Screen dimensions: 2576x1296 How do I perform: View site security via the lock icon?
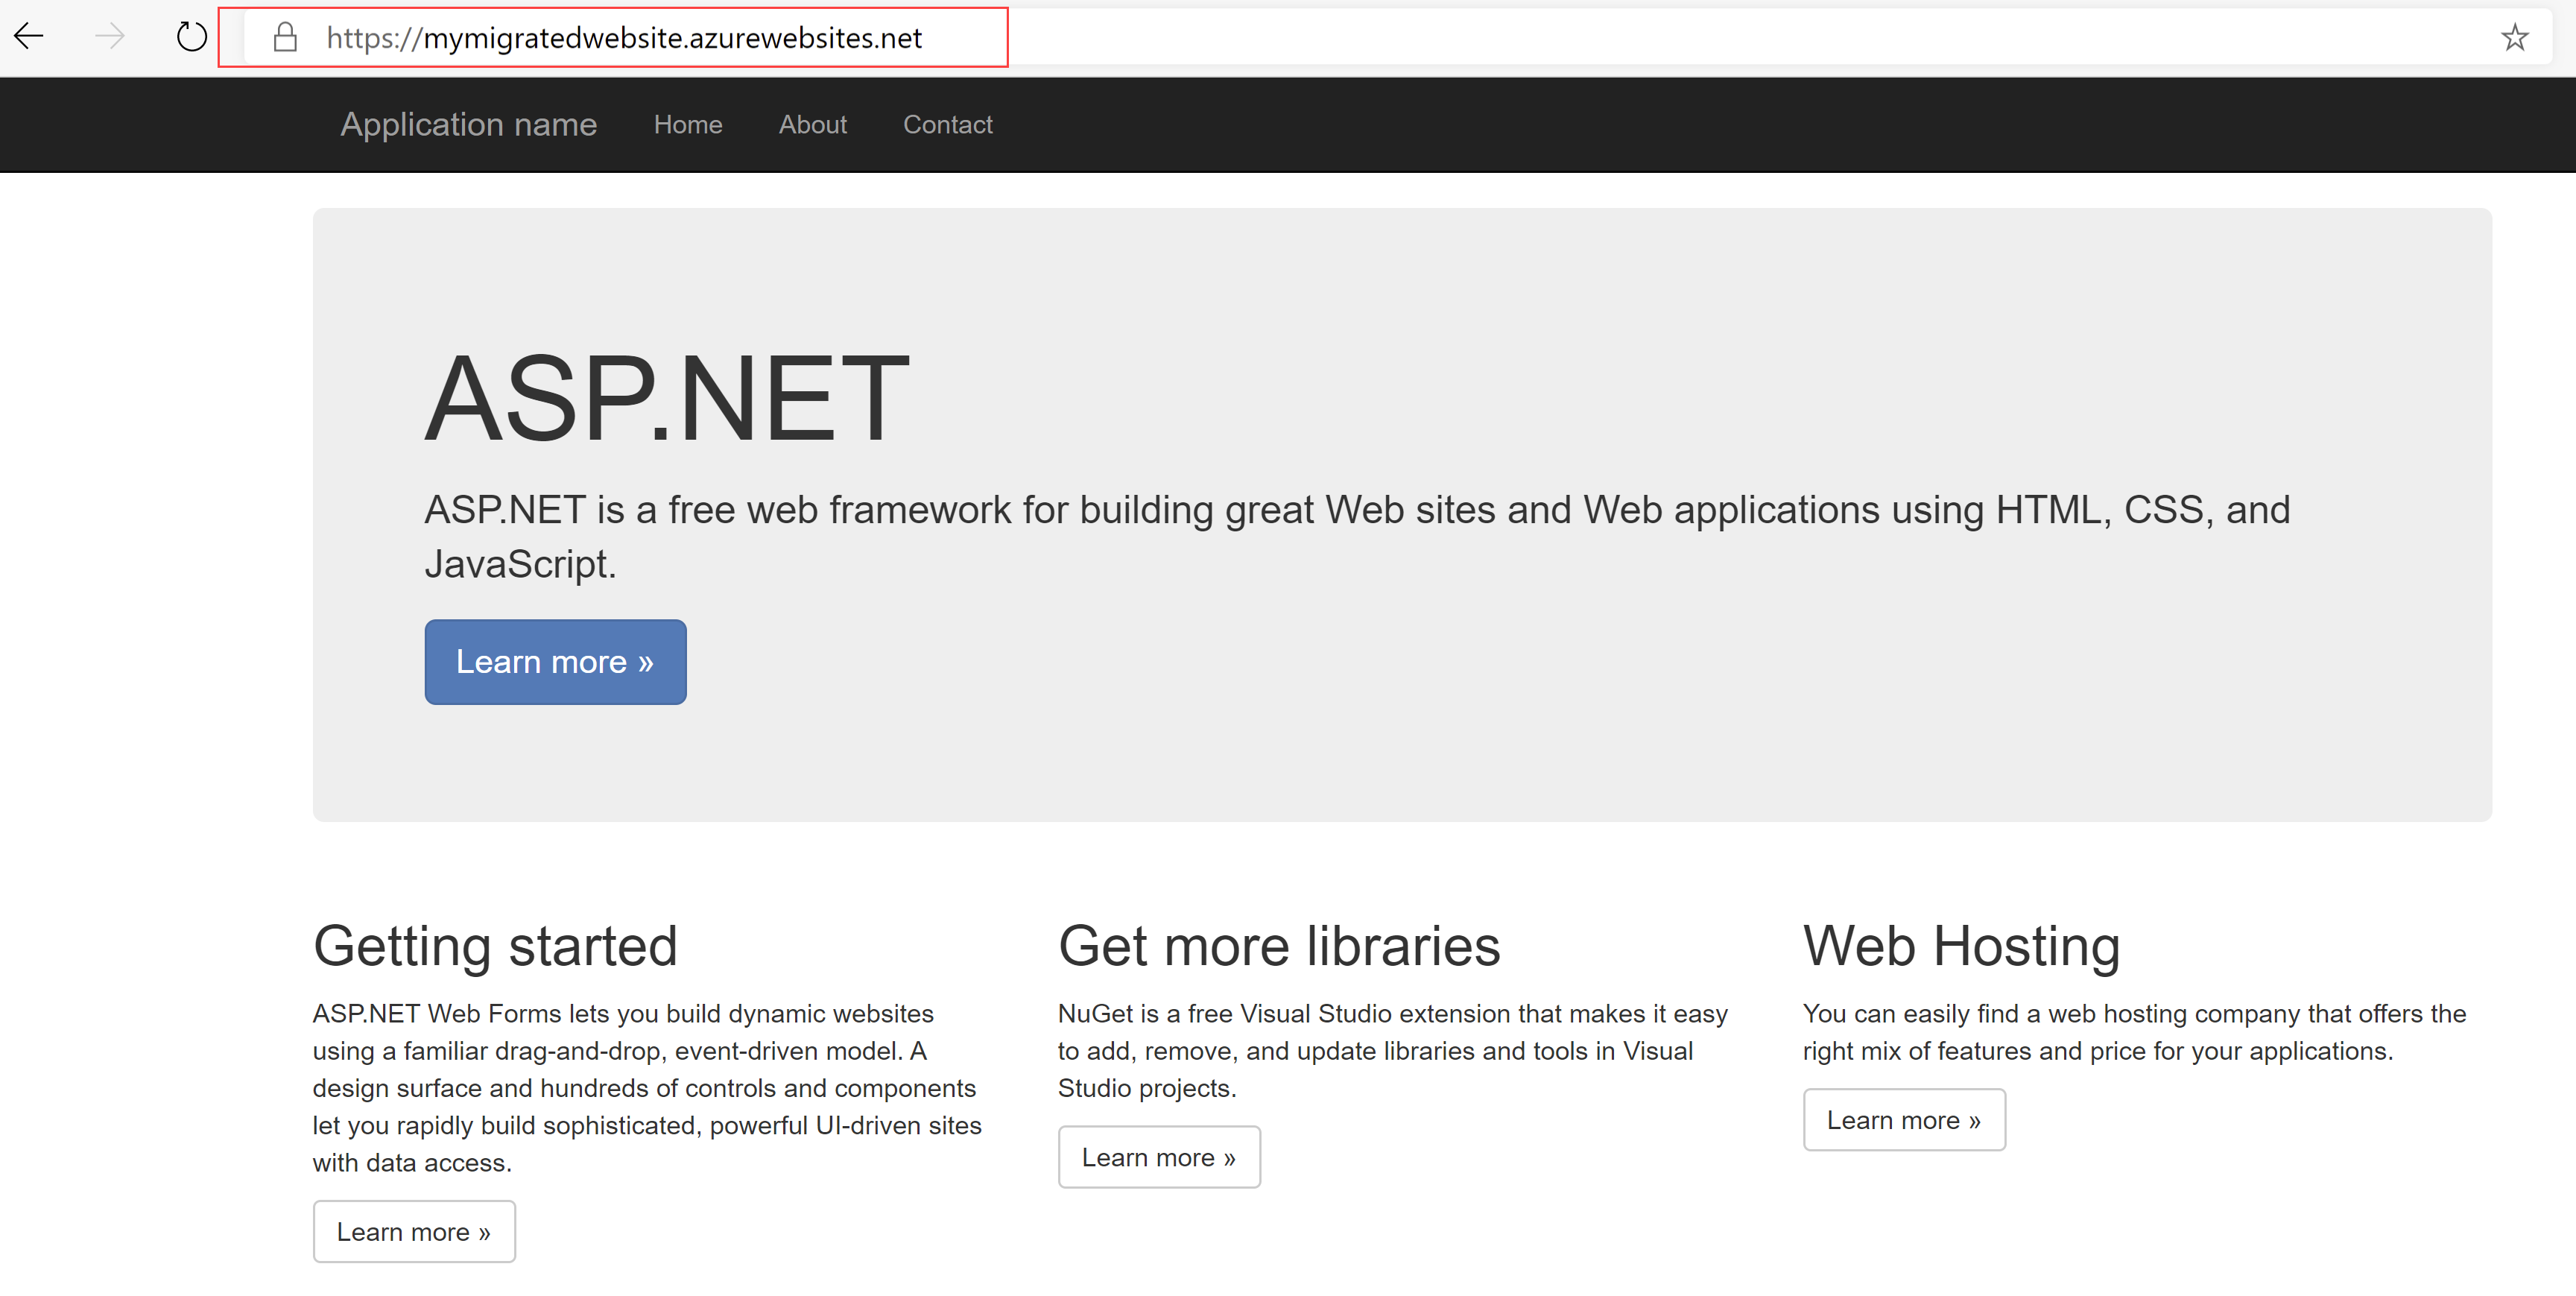[x=285, y=37]
